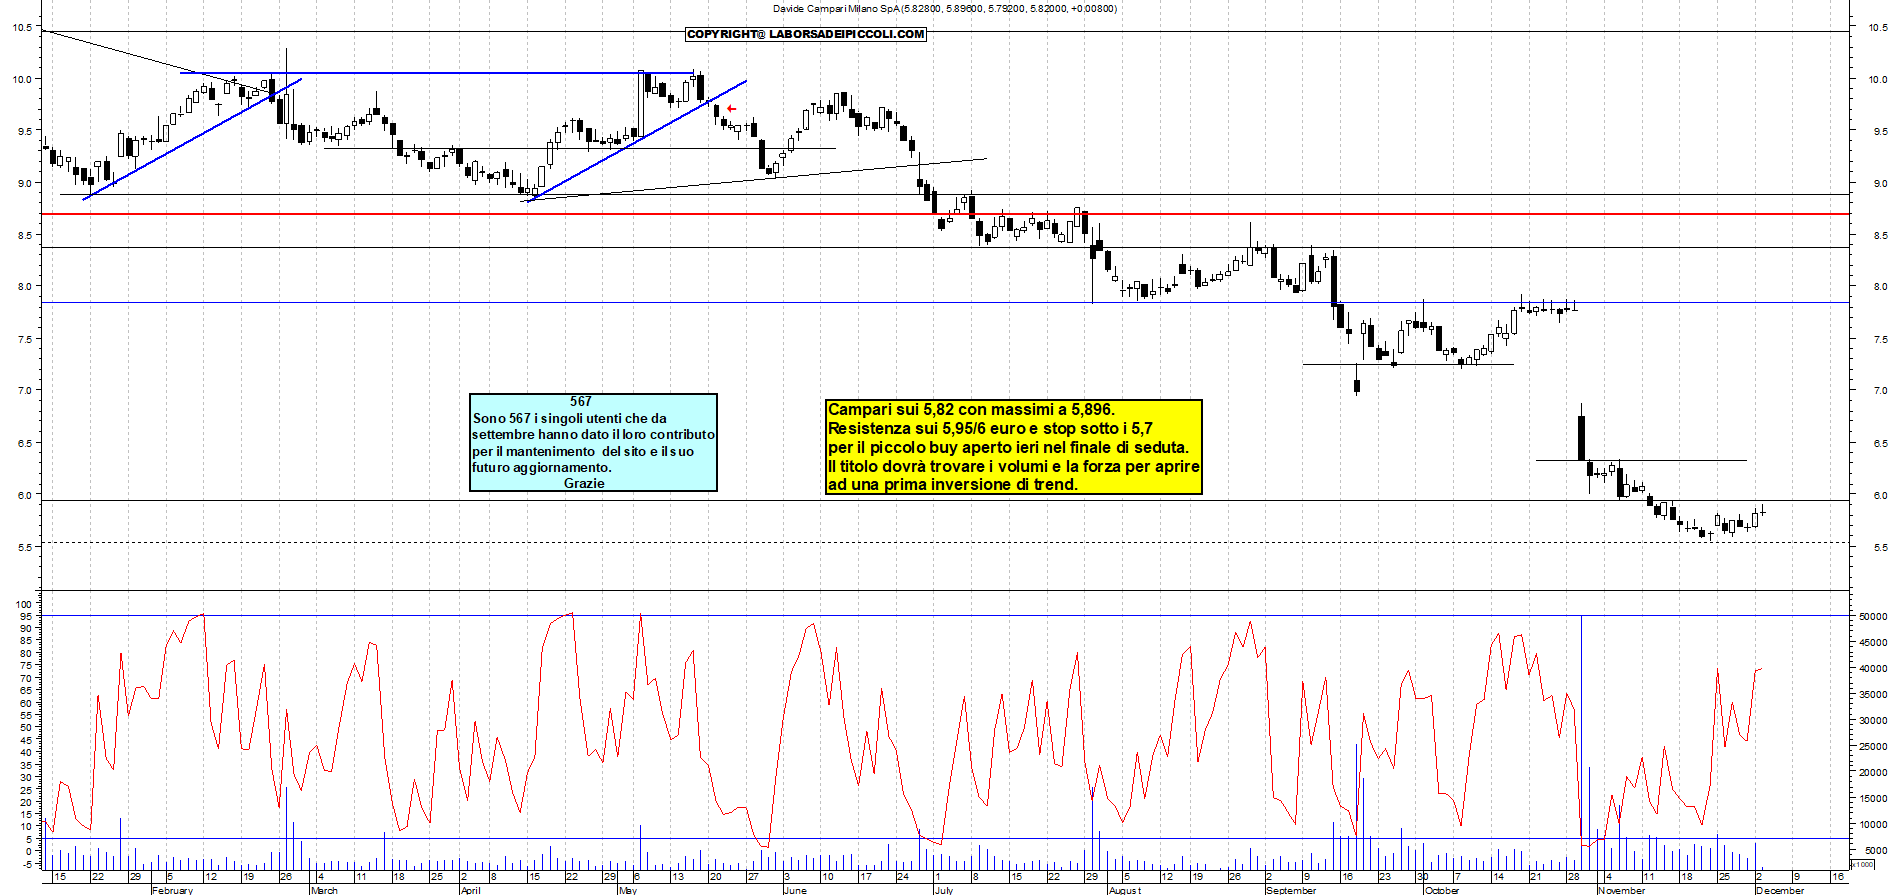Screen dimensions: 1890x895
Task: Click the 'COPYRIGHT@ LABORSADEIPICCOLI.COM' label
Action: (x=806, y=34)
